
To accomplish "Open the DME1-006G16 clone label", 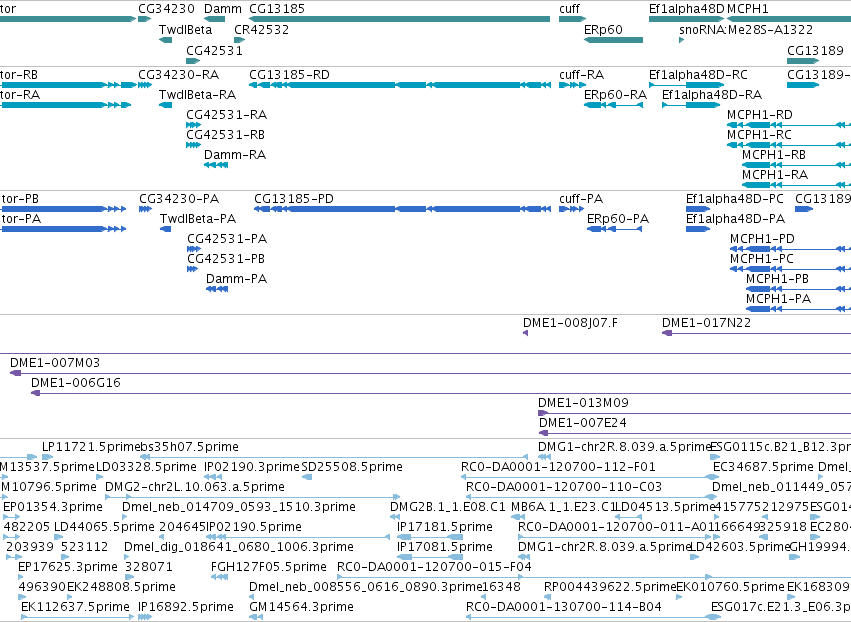I will point(75,383).
